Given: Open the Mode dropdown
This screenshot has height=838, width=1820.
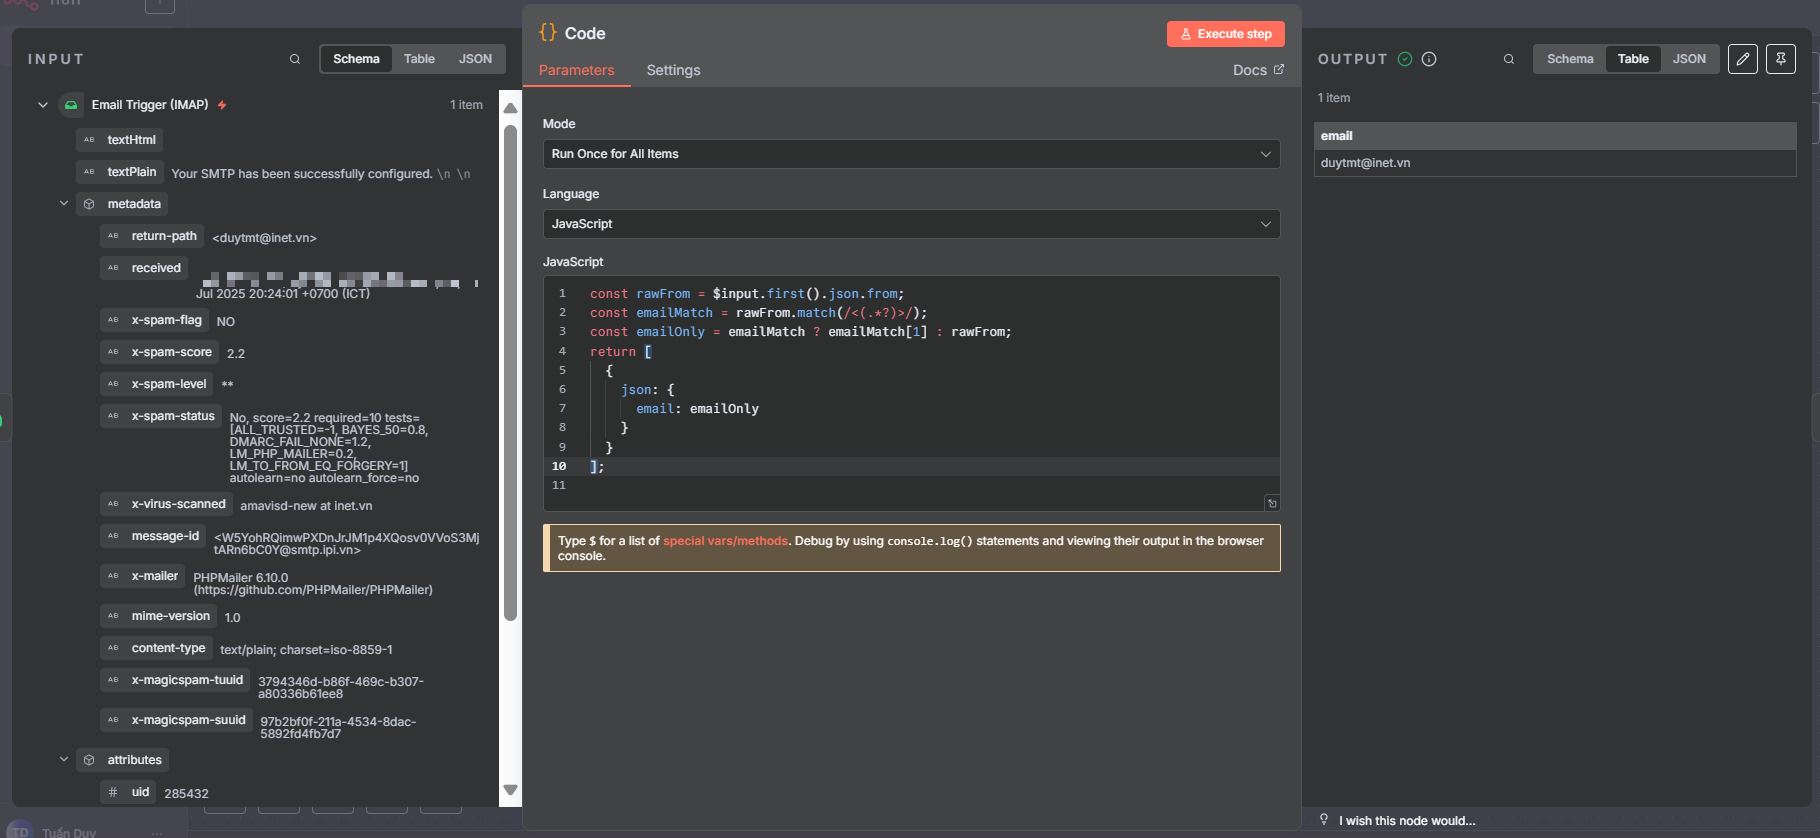Looking at the screenshot, I should click(x=911, y=154).
